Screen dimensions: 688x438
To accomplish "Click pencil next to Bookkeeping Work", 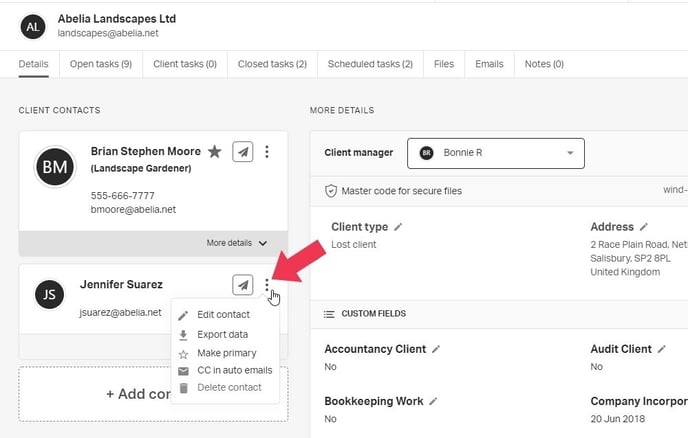I will click(433, 401).
